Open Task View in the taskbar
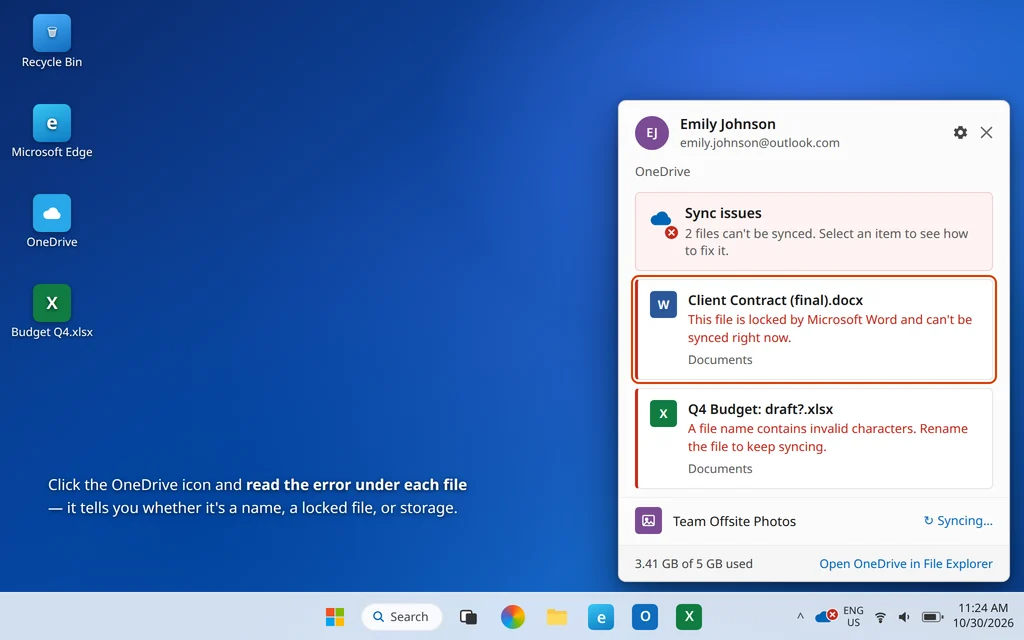Screen dimensions: 1024x640 (x=468, y=616)
